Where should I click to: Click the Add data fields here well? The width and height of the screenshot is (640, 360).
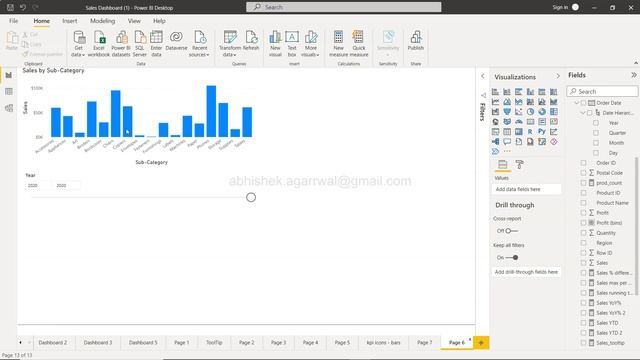coord(526,189)
